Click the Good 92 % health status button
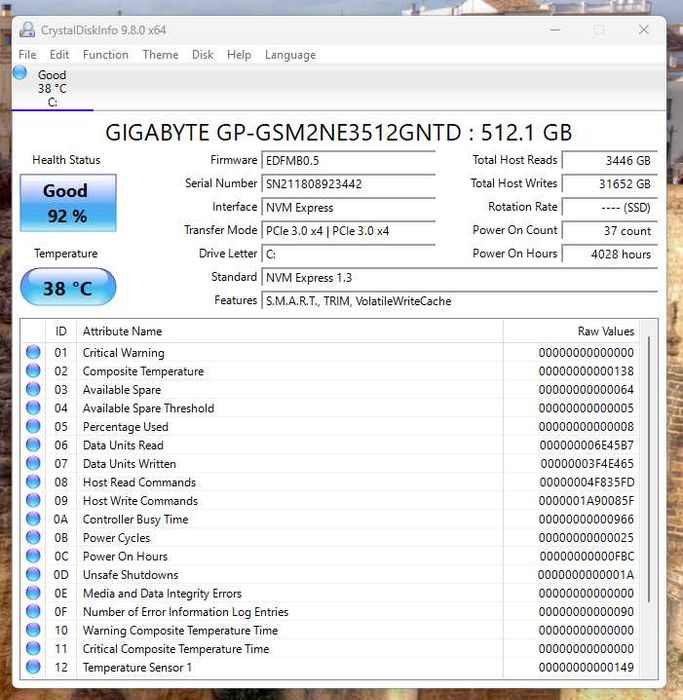683x700 pixels. click(68, 203)
